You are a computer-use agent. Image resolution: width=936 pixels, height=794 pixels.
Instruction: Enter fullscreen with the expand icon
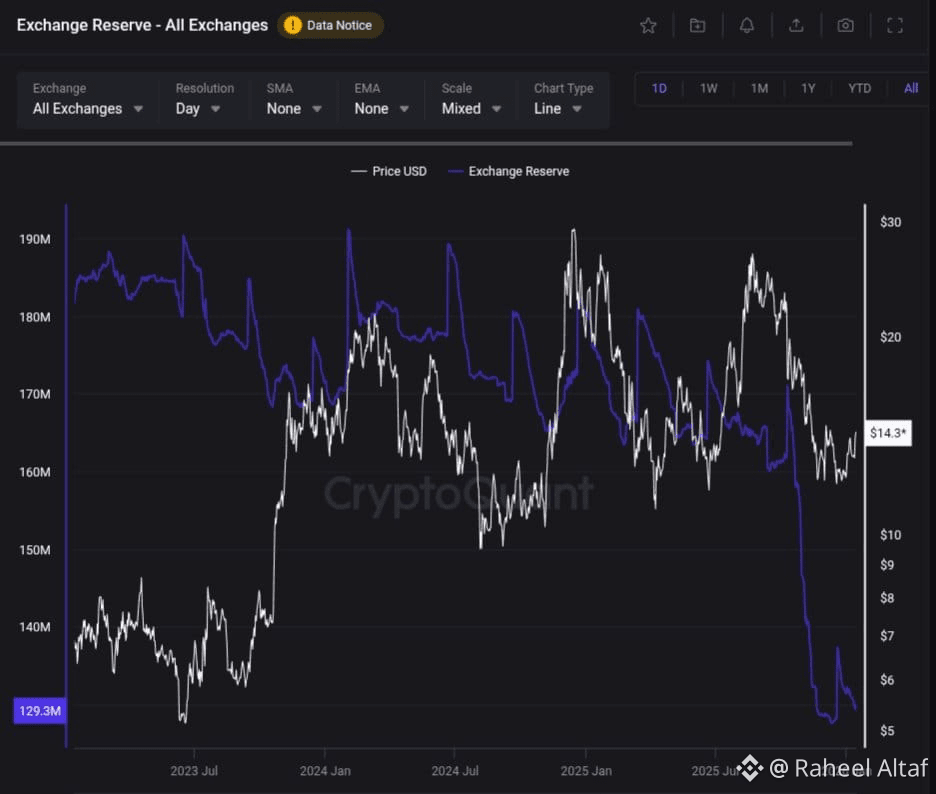(895, 26)
